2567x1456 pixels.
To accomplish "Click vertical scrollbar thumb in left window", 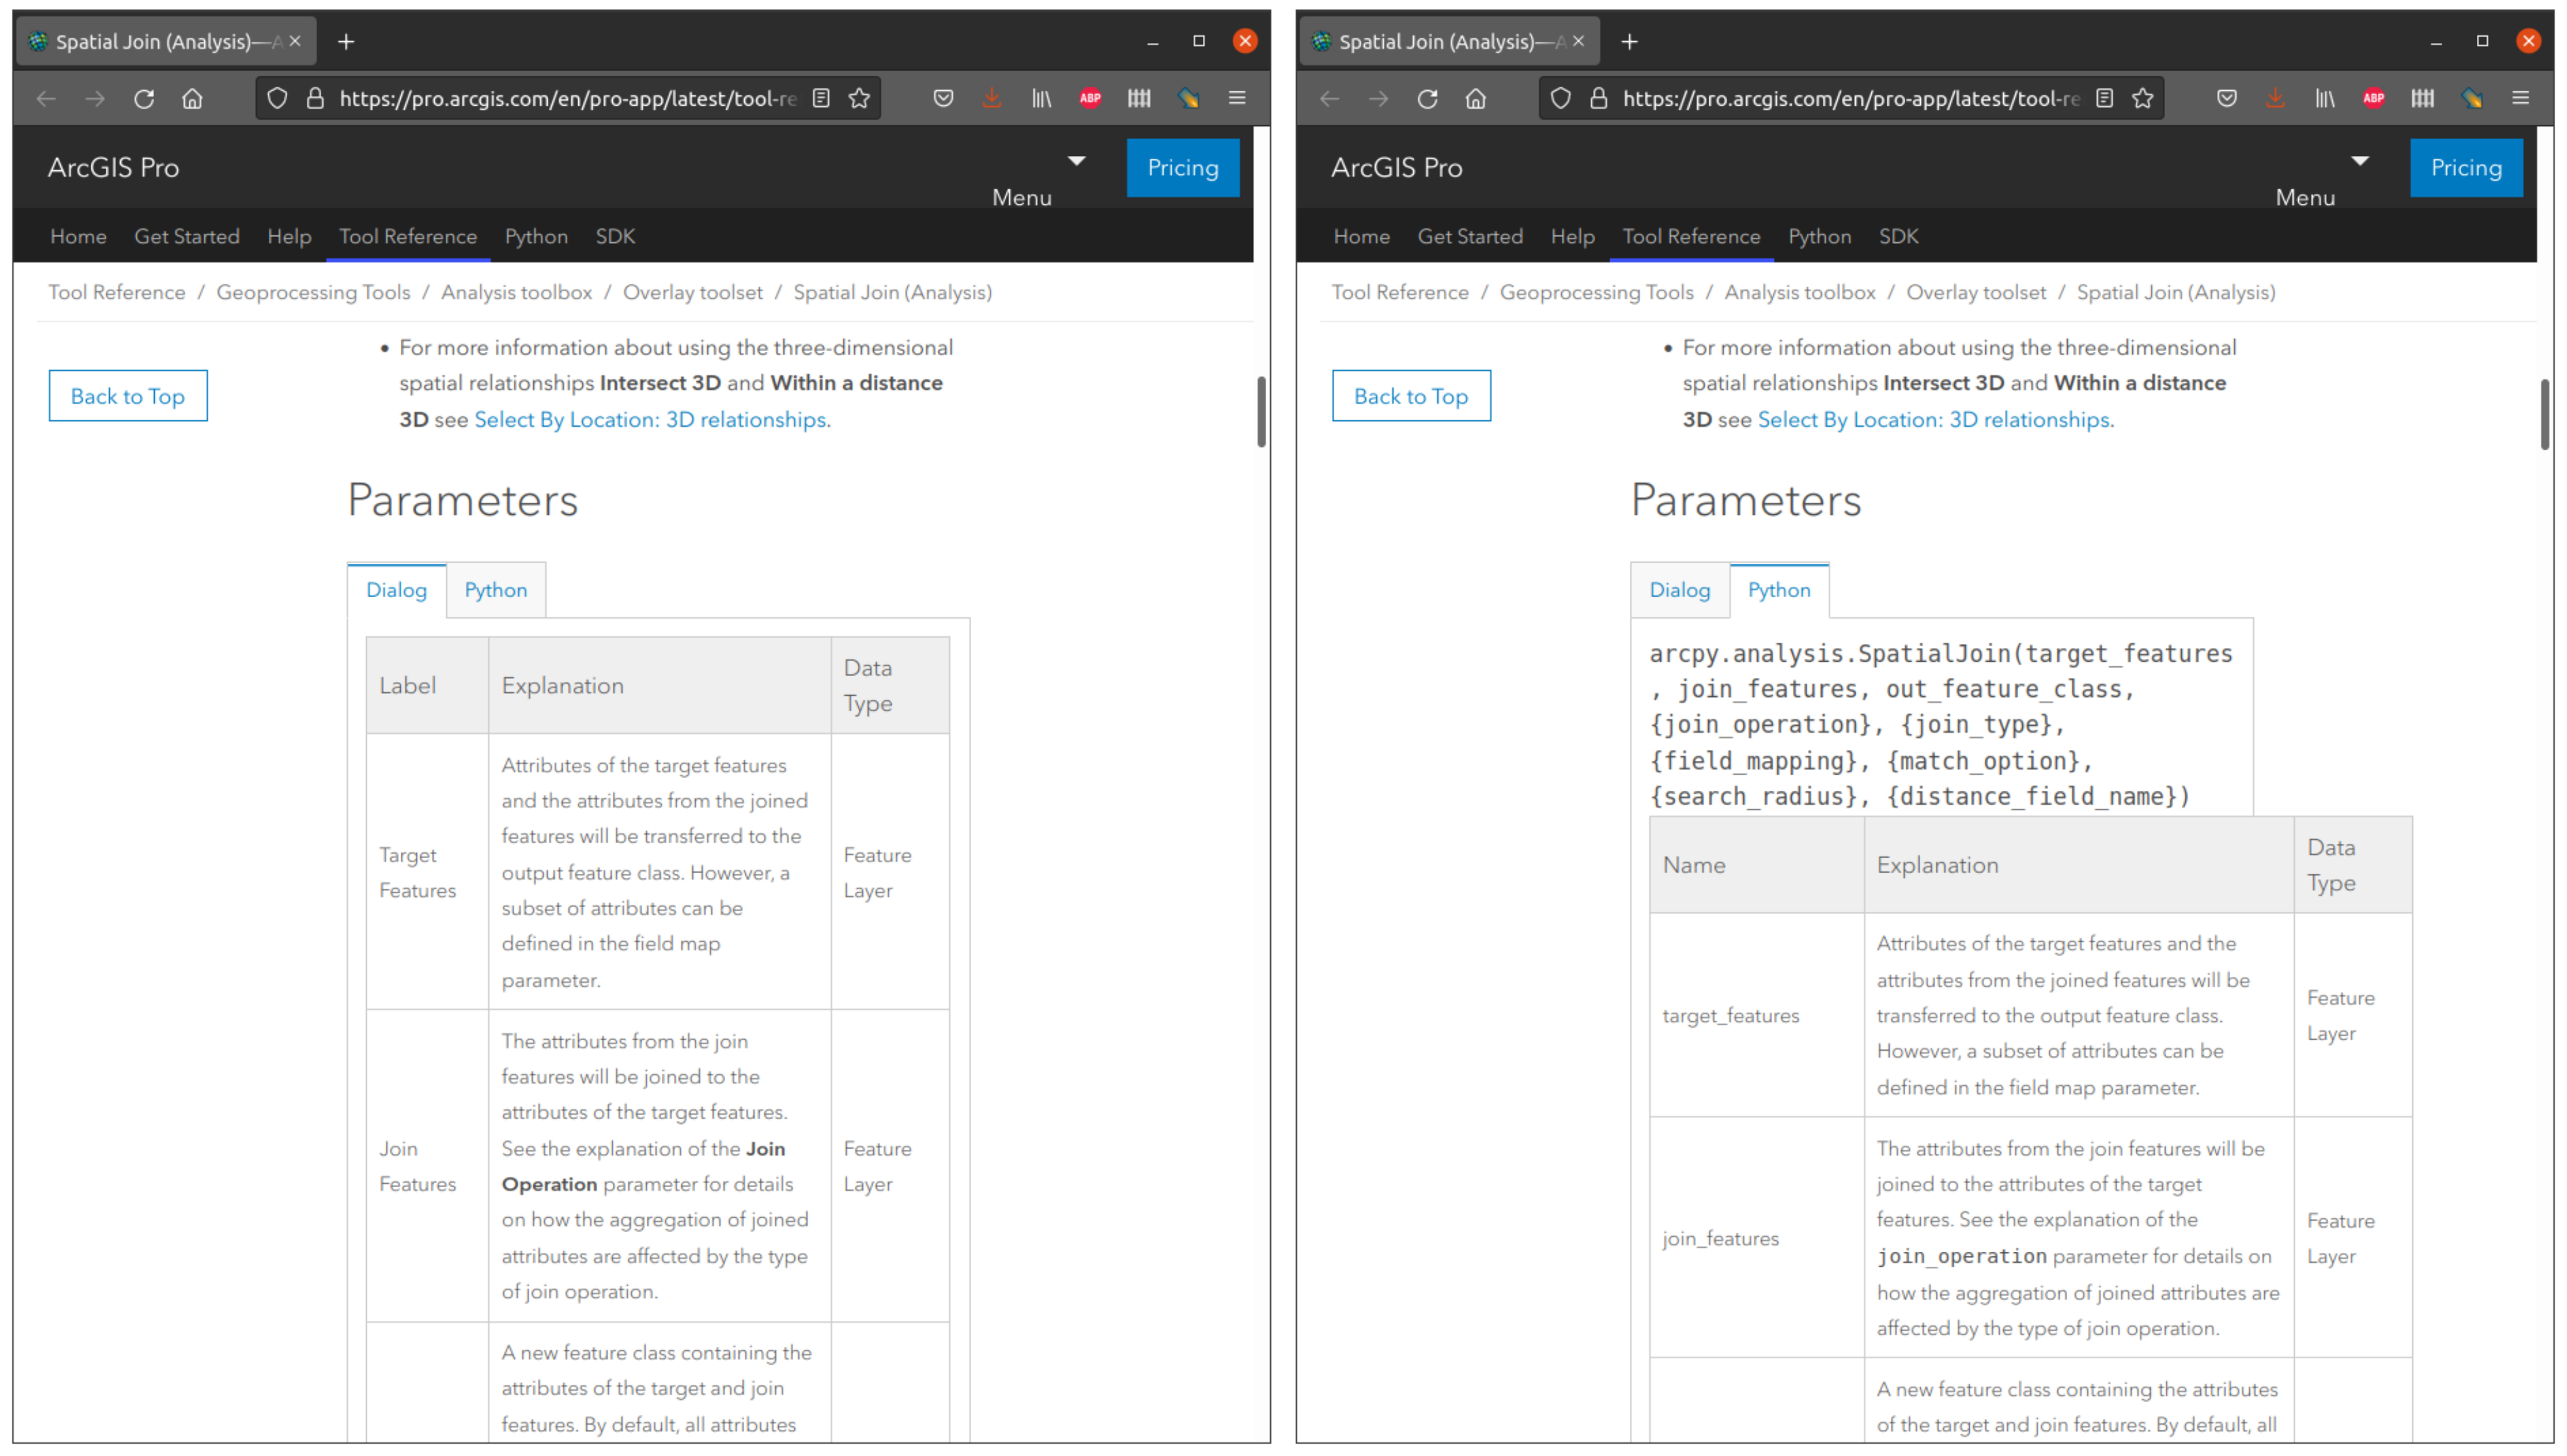I will tap(1261, 411).
